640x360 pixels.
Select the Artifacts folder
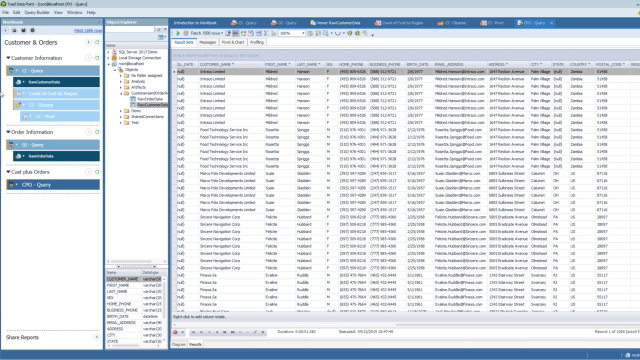click(x=138, y=87)
